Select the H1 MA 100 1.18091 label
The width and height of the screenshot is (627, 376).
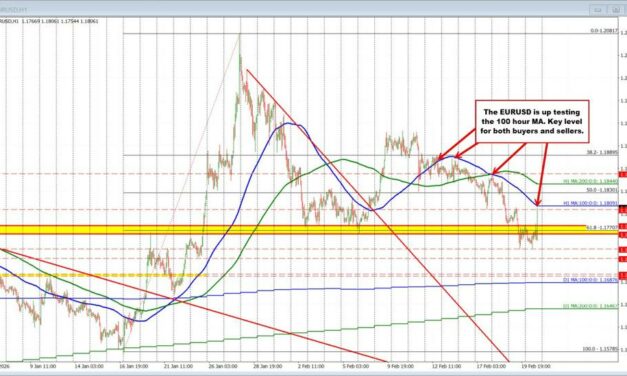point(591,203)
